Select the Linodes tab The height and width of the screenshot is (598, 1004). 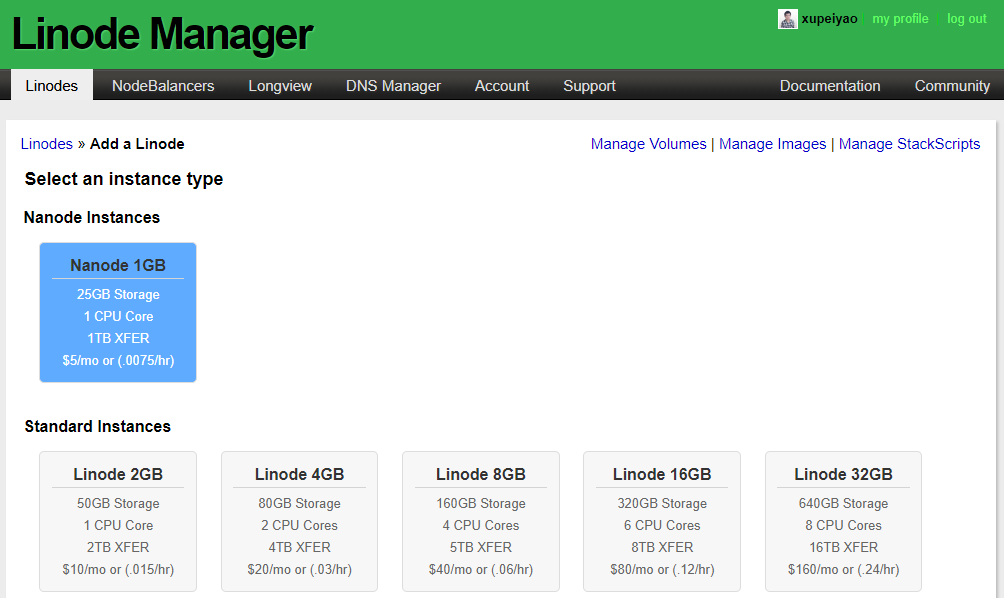pyautogui.click(x=52, y=85)
